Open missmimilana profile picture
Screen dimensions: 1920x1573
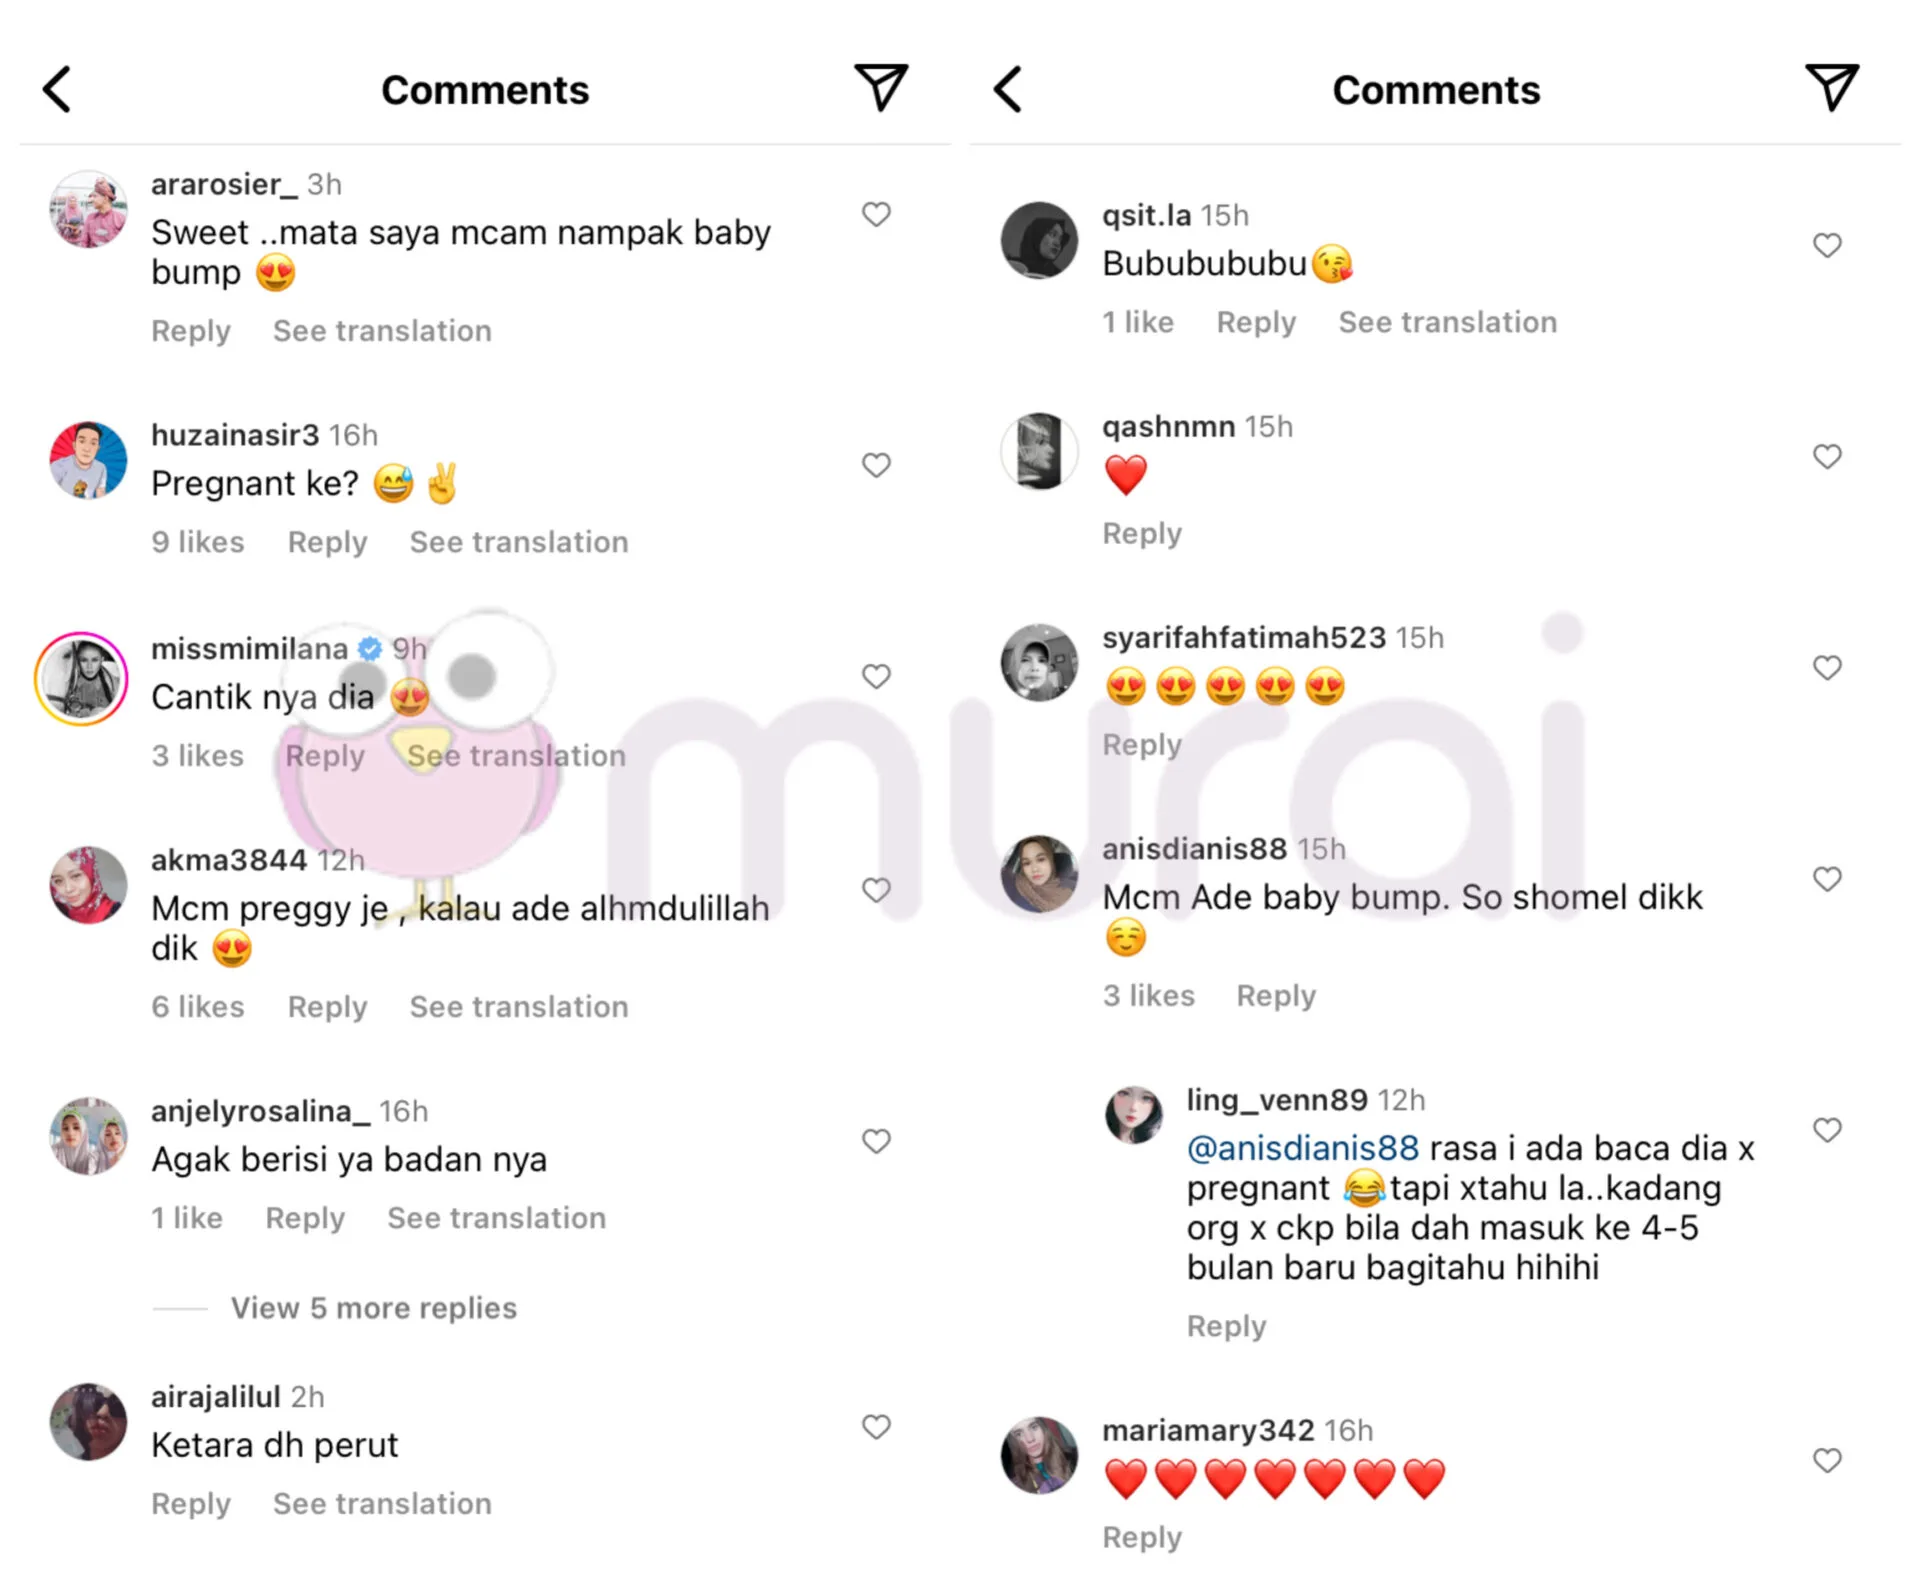pos(81,678)
